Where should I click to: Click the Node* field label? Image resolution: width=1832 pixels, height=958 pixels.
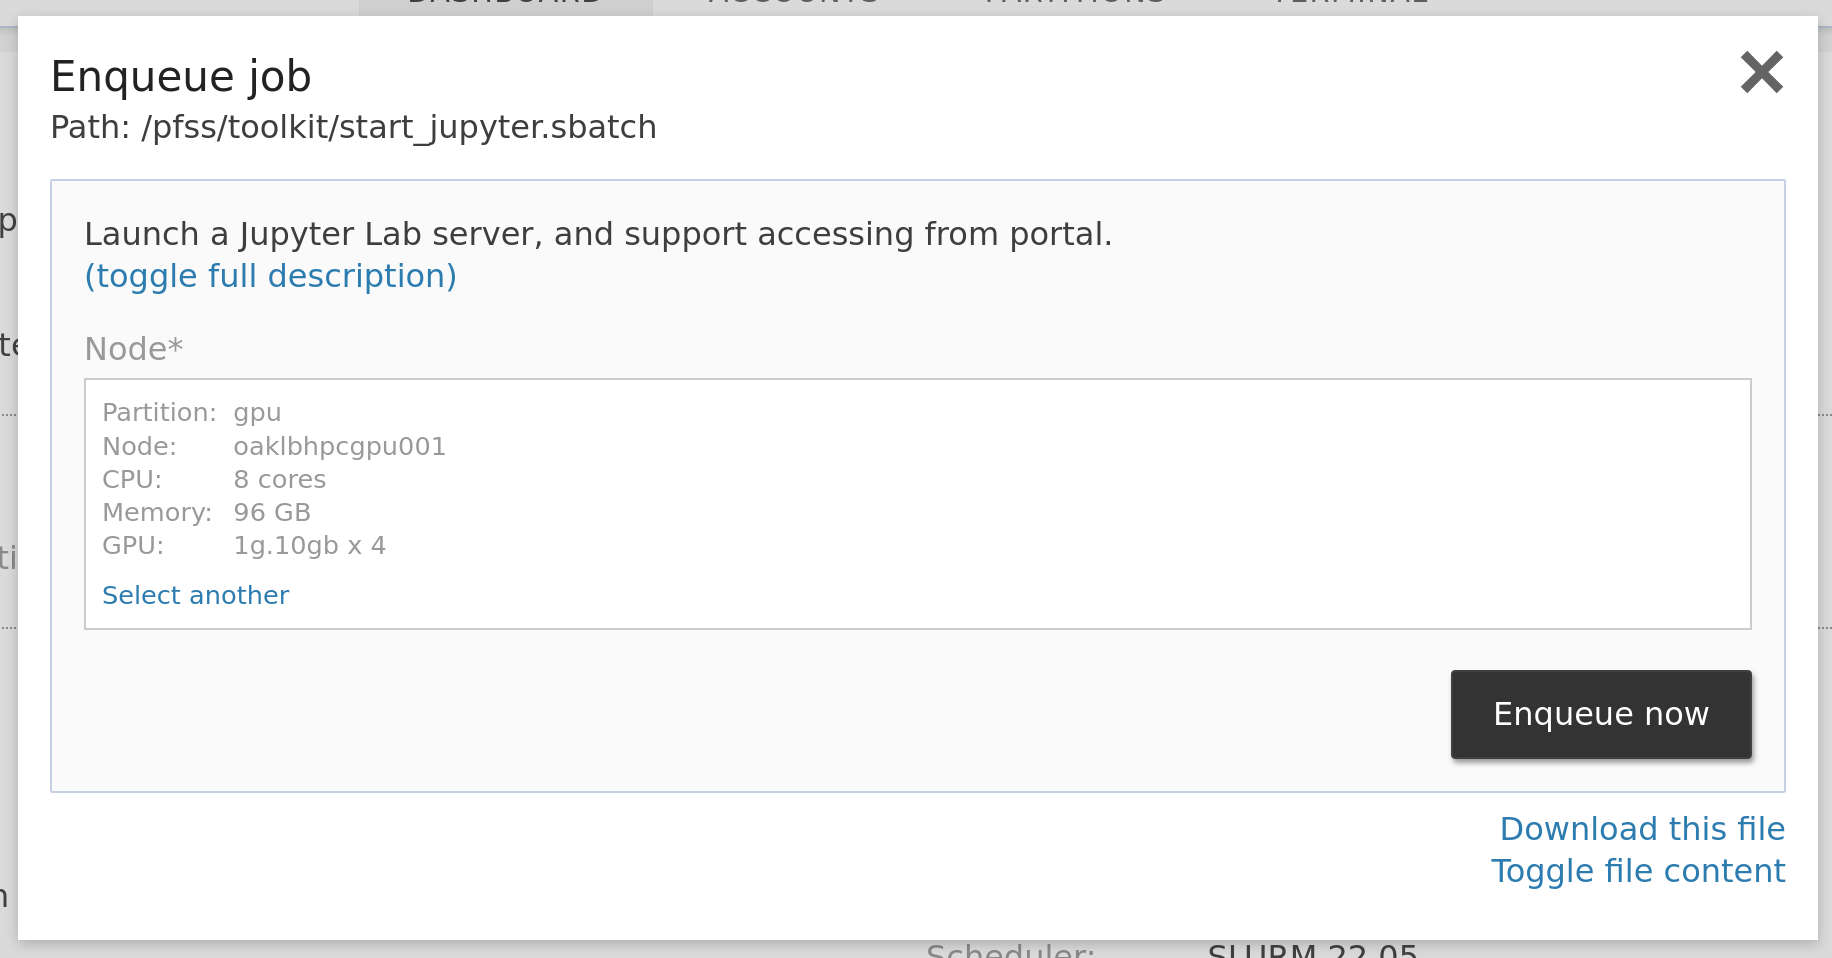(x=134, y=349)
